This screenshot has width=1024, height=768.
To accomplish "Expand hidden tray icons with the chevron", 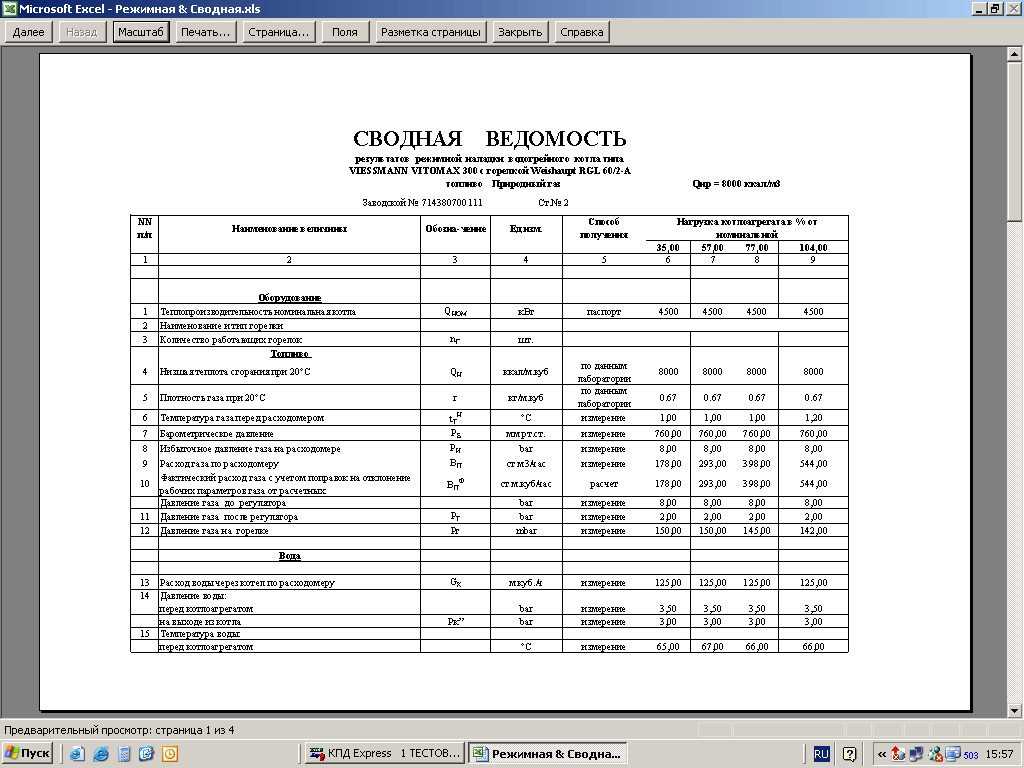I will [x=881, y=754].
